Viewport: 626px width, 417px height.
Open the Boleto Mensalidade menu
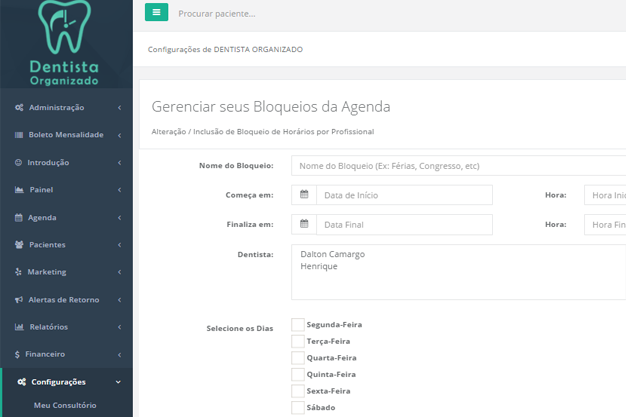66,135
